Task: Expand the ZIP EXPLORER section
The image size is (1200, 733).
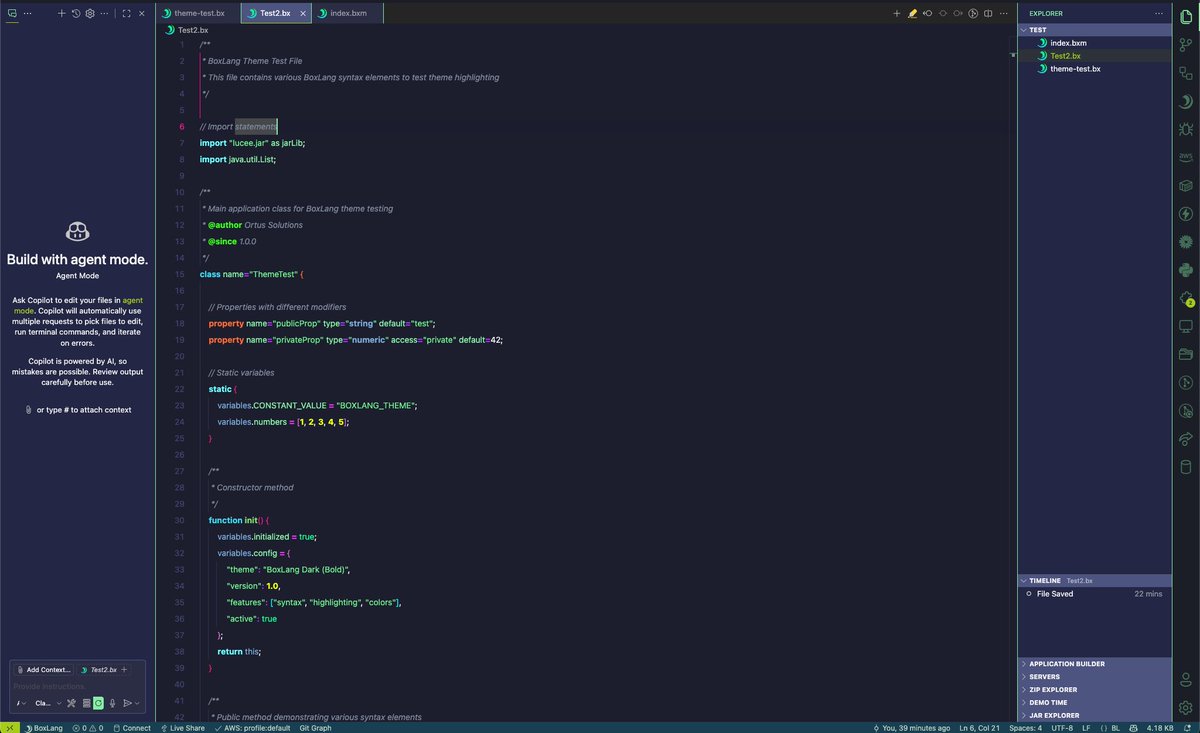Action: (x=1095, y=690)
